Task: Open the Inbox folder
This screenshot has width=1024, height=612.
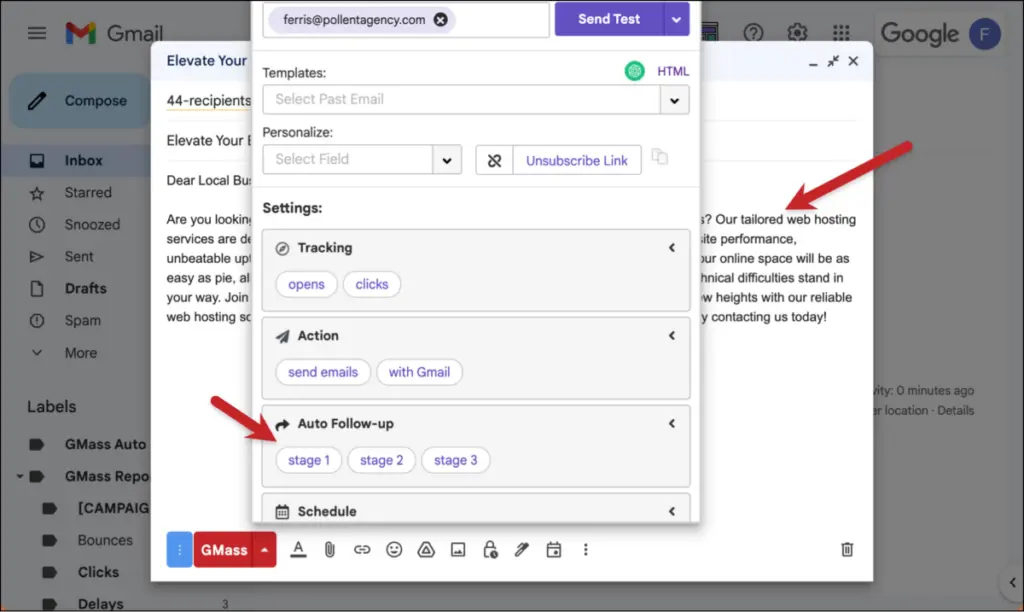Action: 84,160
